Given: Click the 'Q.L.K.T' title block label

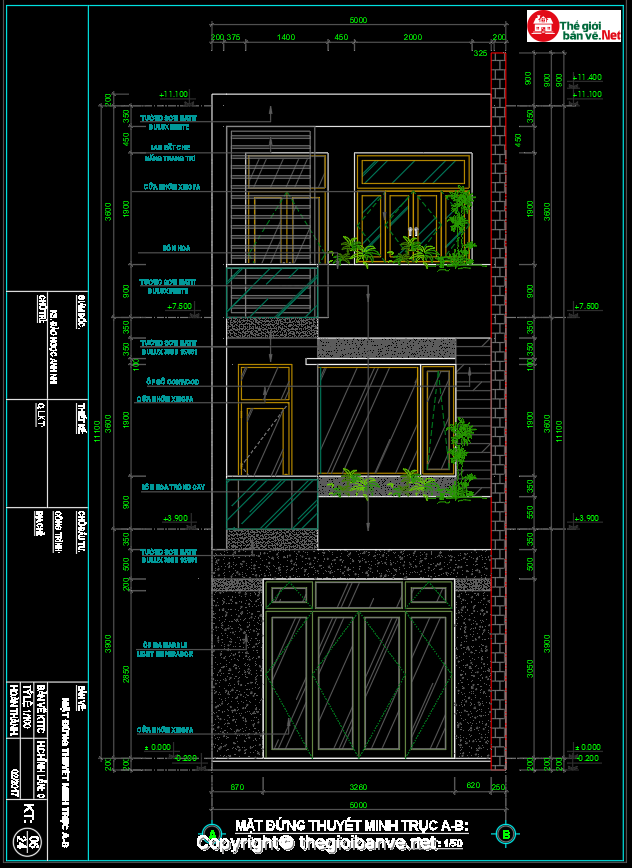Looking at the screenshot, I should coord(41,416).
